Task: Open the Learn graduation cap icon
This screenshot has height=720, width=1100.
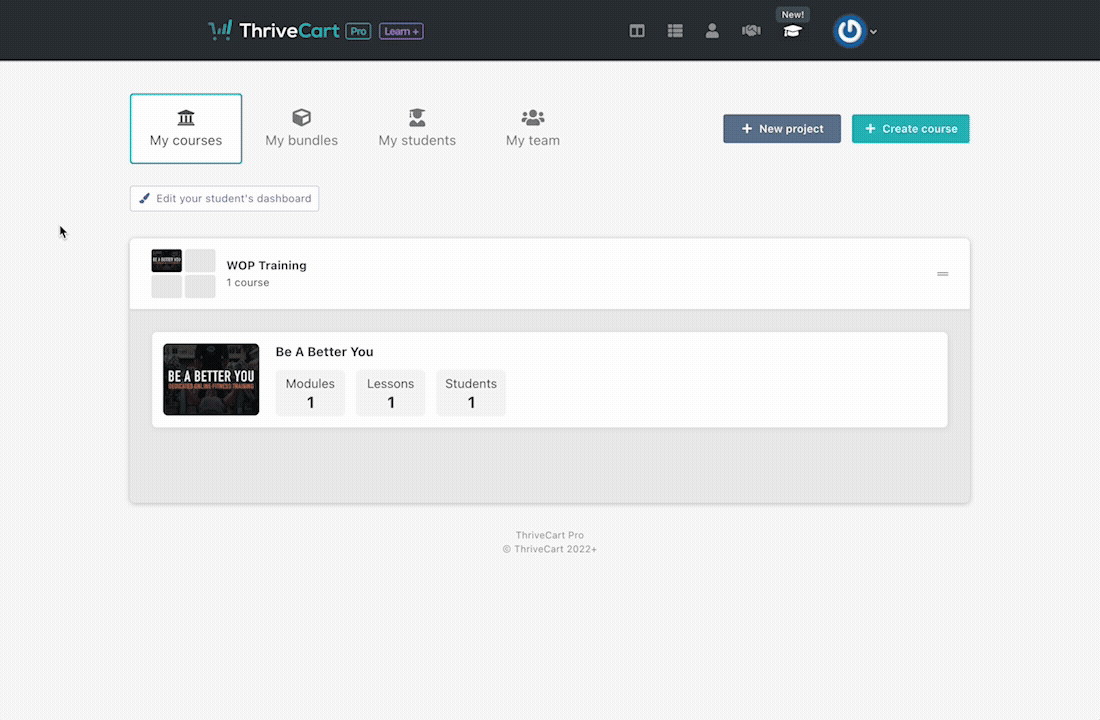Action: pos(792,31)
